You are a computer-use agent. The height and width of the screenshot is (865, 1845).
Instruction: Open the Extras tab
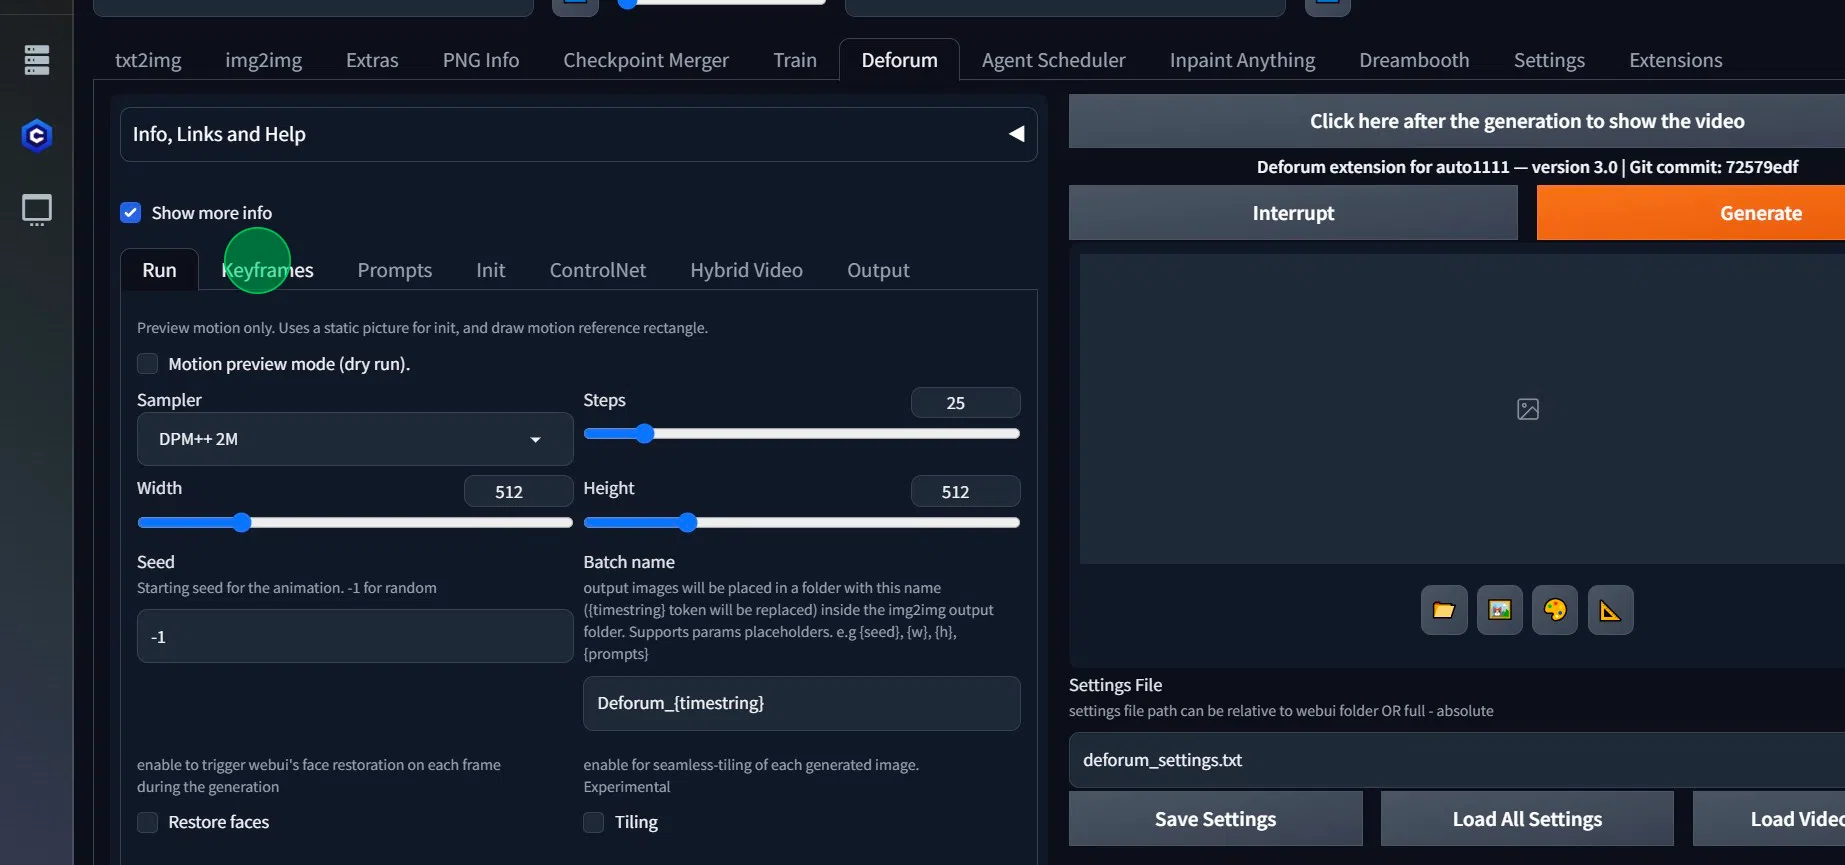click(x=372, y=60)
